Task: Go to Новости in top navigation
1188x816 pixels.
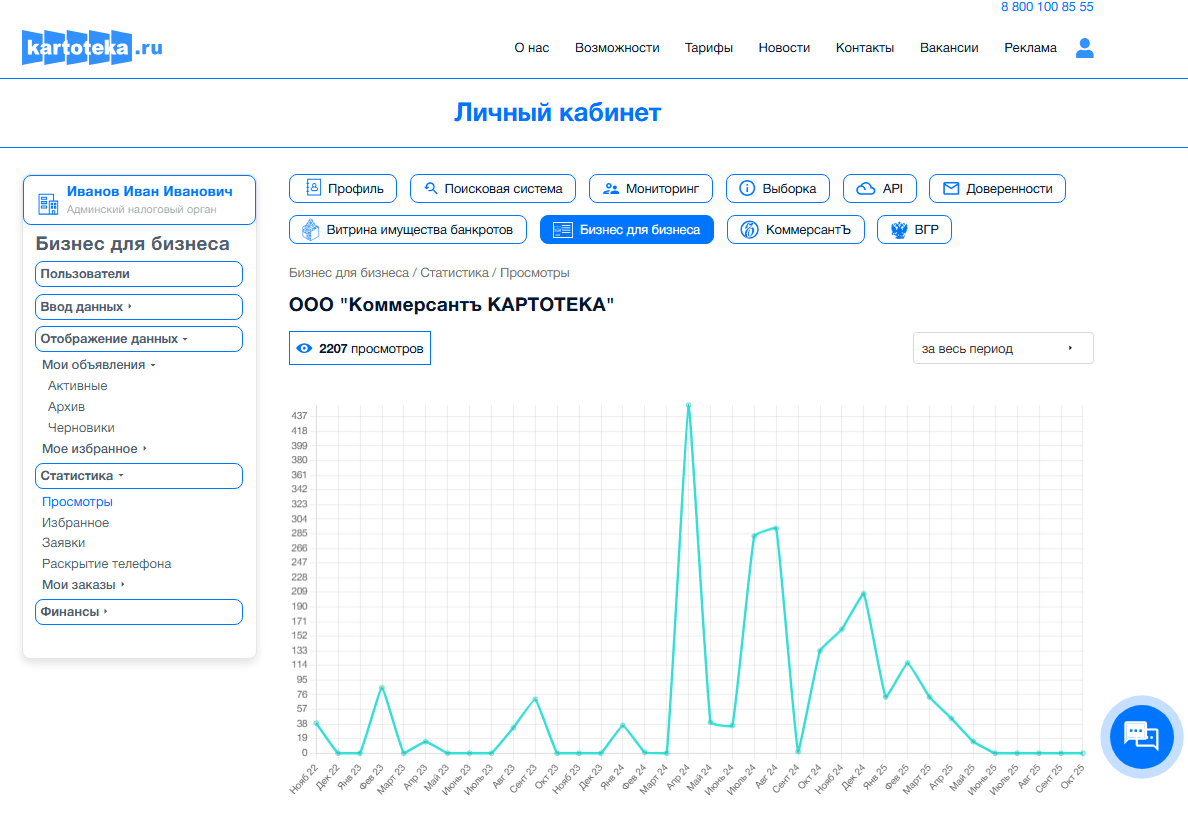Action: (x=784, y=48)
